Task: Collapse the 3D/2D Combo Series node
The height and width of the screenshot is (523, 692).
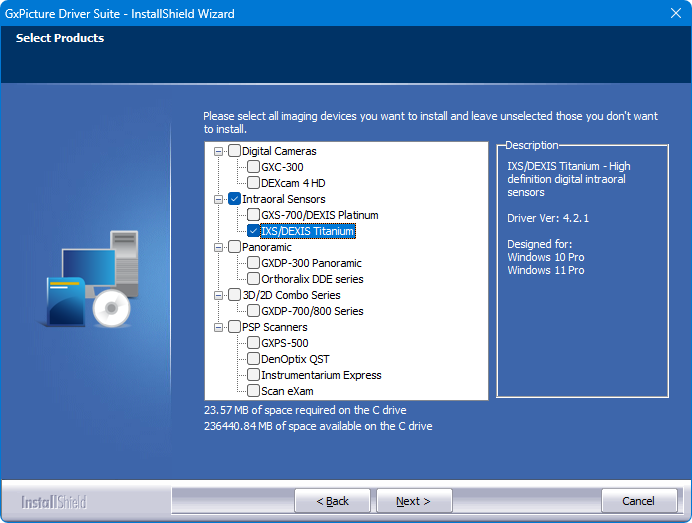Action: tap(219, 295)
